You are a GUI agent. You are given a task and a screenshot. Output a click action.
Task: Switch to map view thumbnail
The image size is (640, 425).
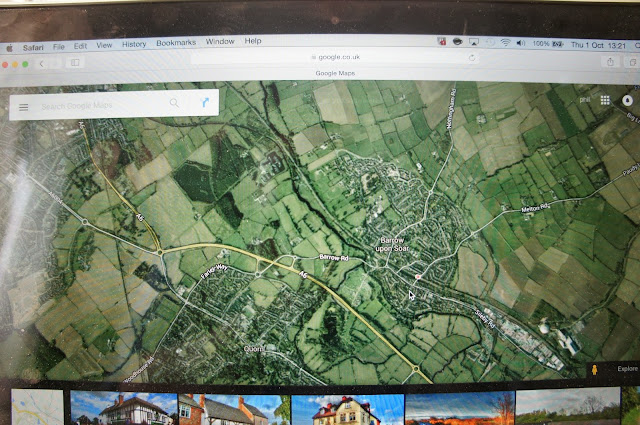pos(37,407)
